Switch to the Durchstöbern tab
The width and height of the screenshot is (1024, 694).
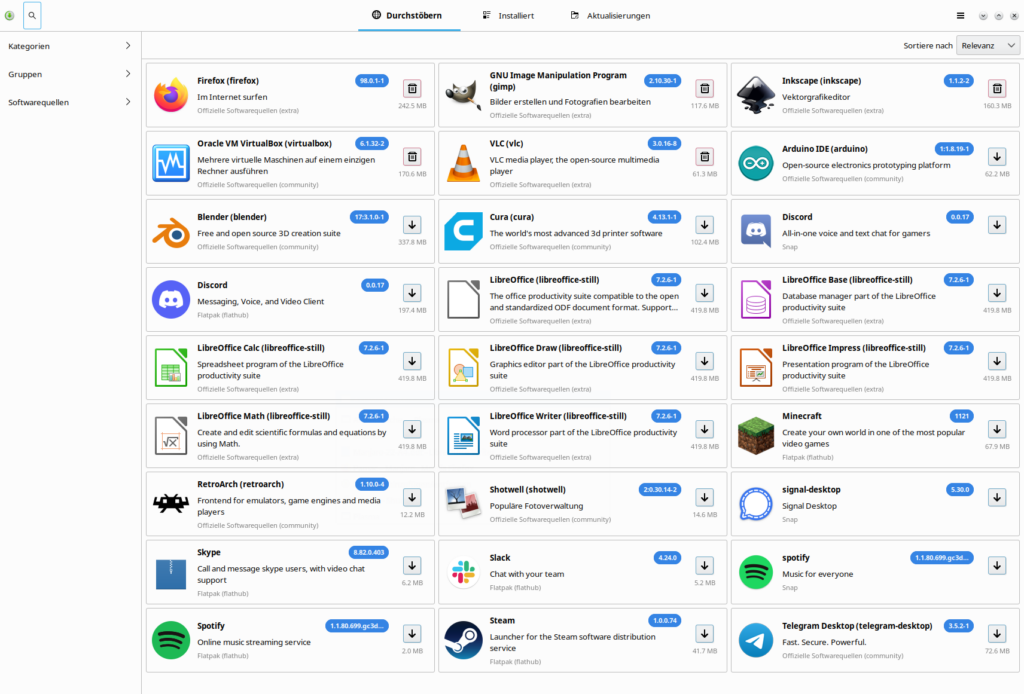(x=408, y=16)
